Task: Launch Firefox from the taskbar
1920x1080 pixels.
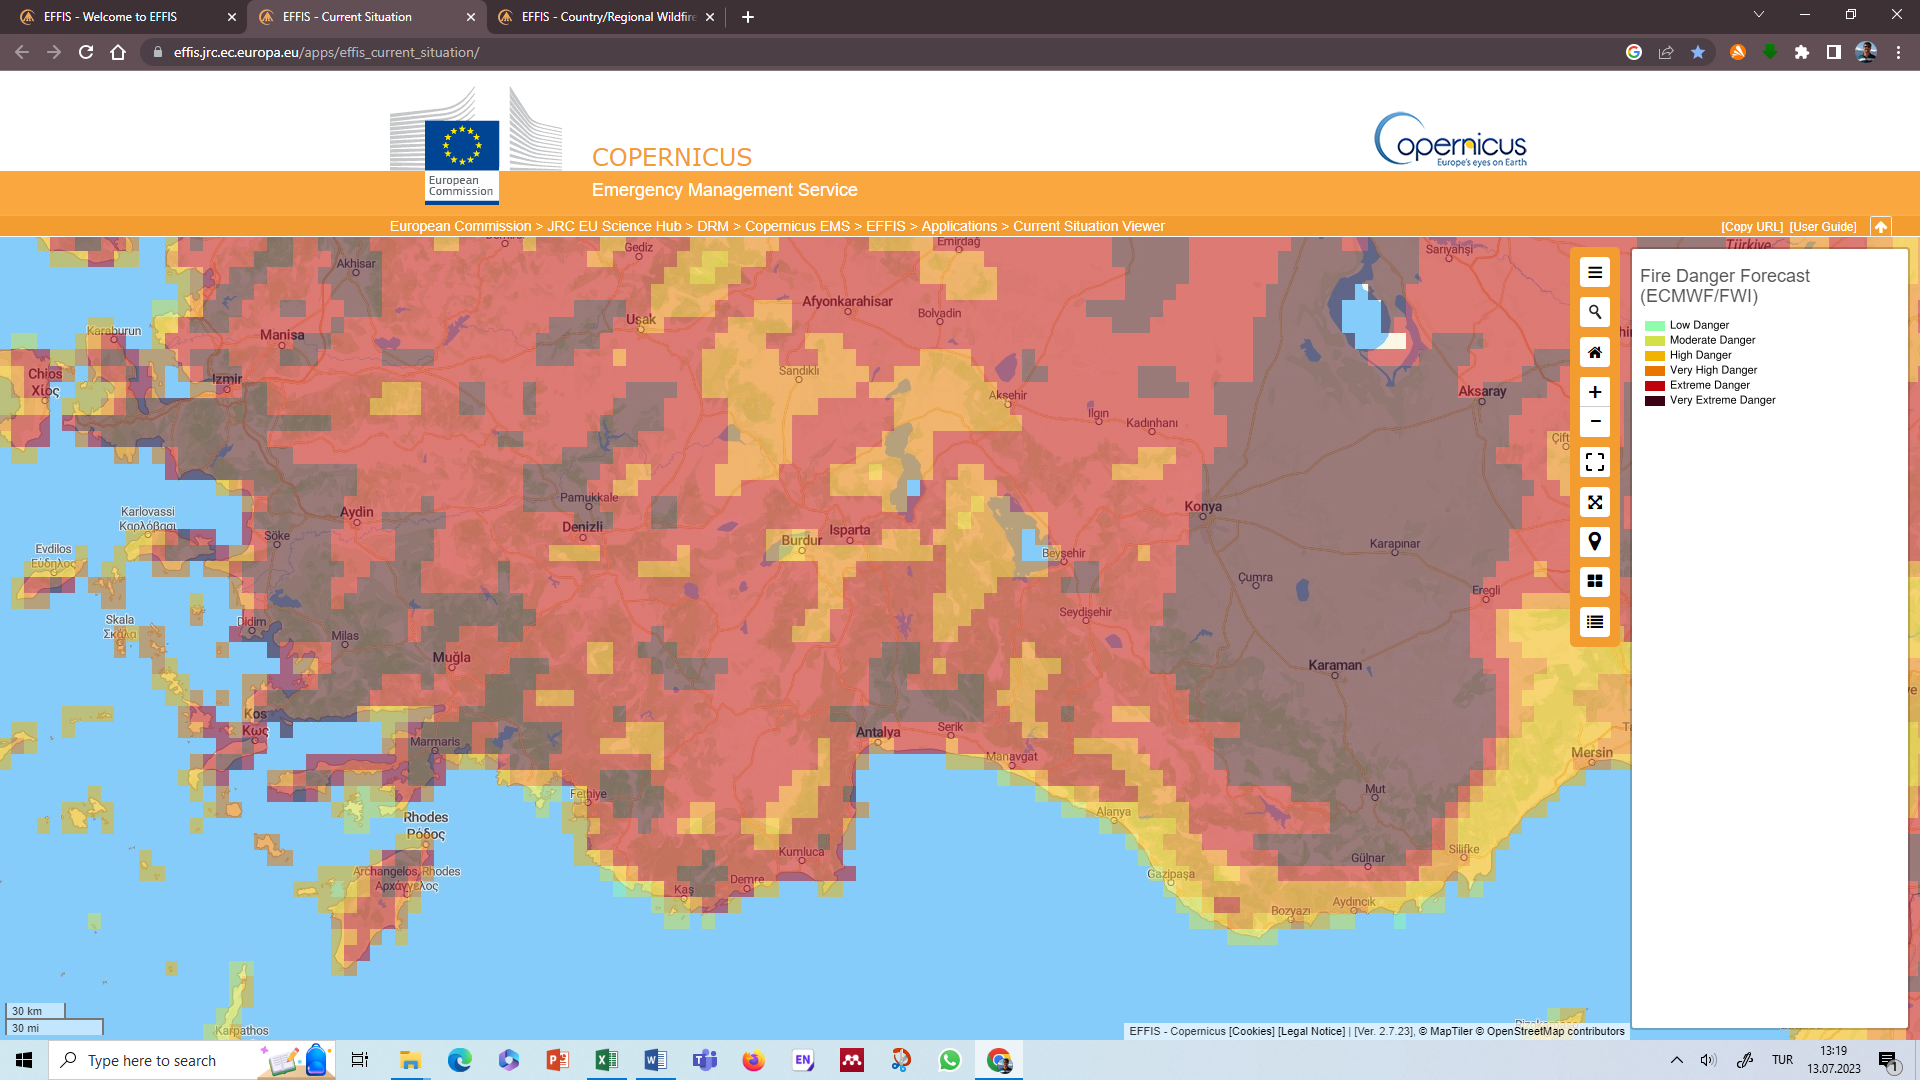Action: (x=753, y=1060)
